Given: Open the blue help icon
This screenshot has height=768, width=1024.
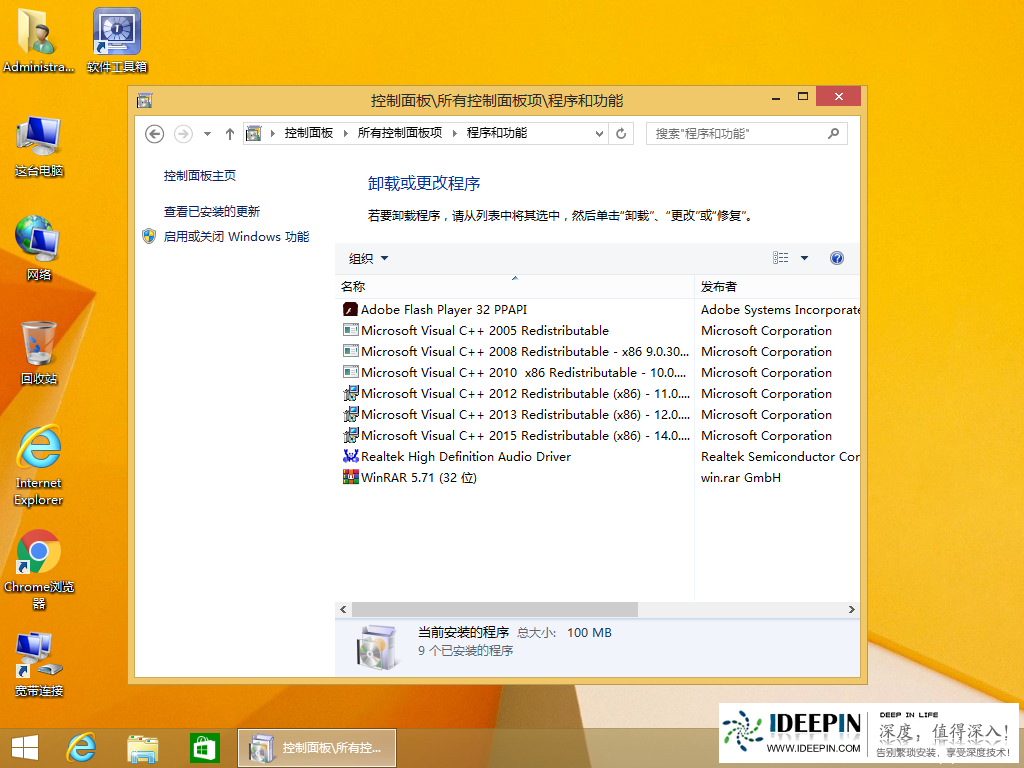Looking at the screenshot, I should pos(837,258).
